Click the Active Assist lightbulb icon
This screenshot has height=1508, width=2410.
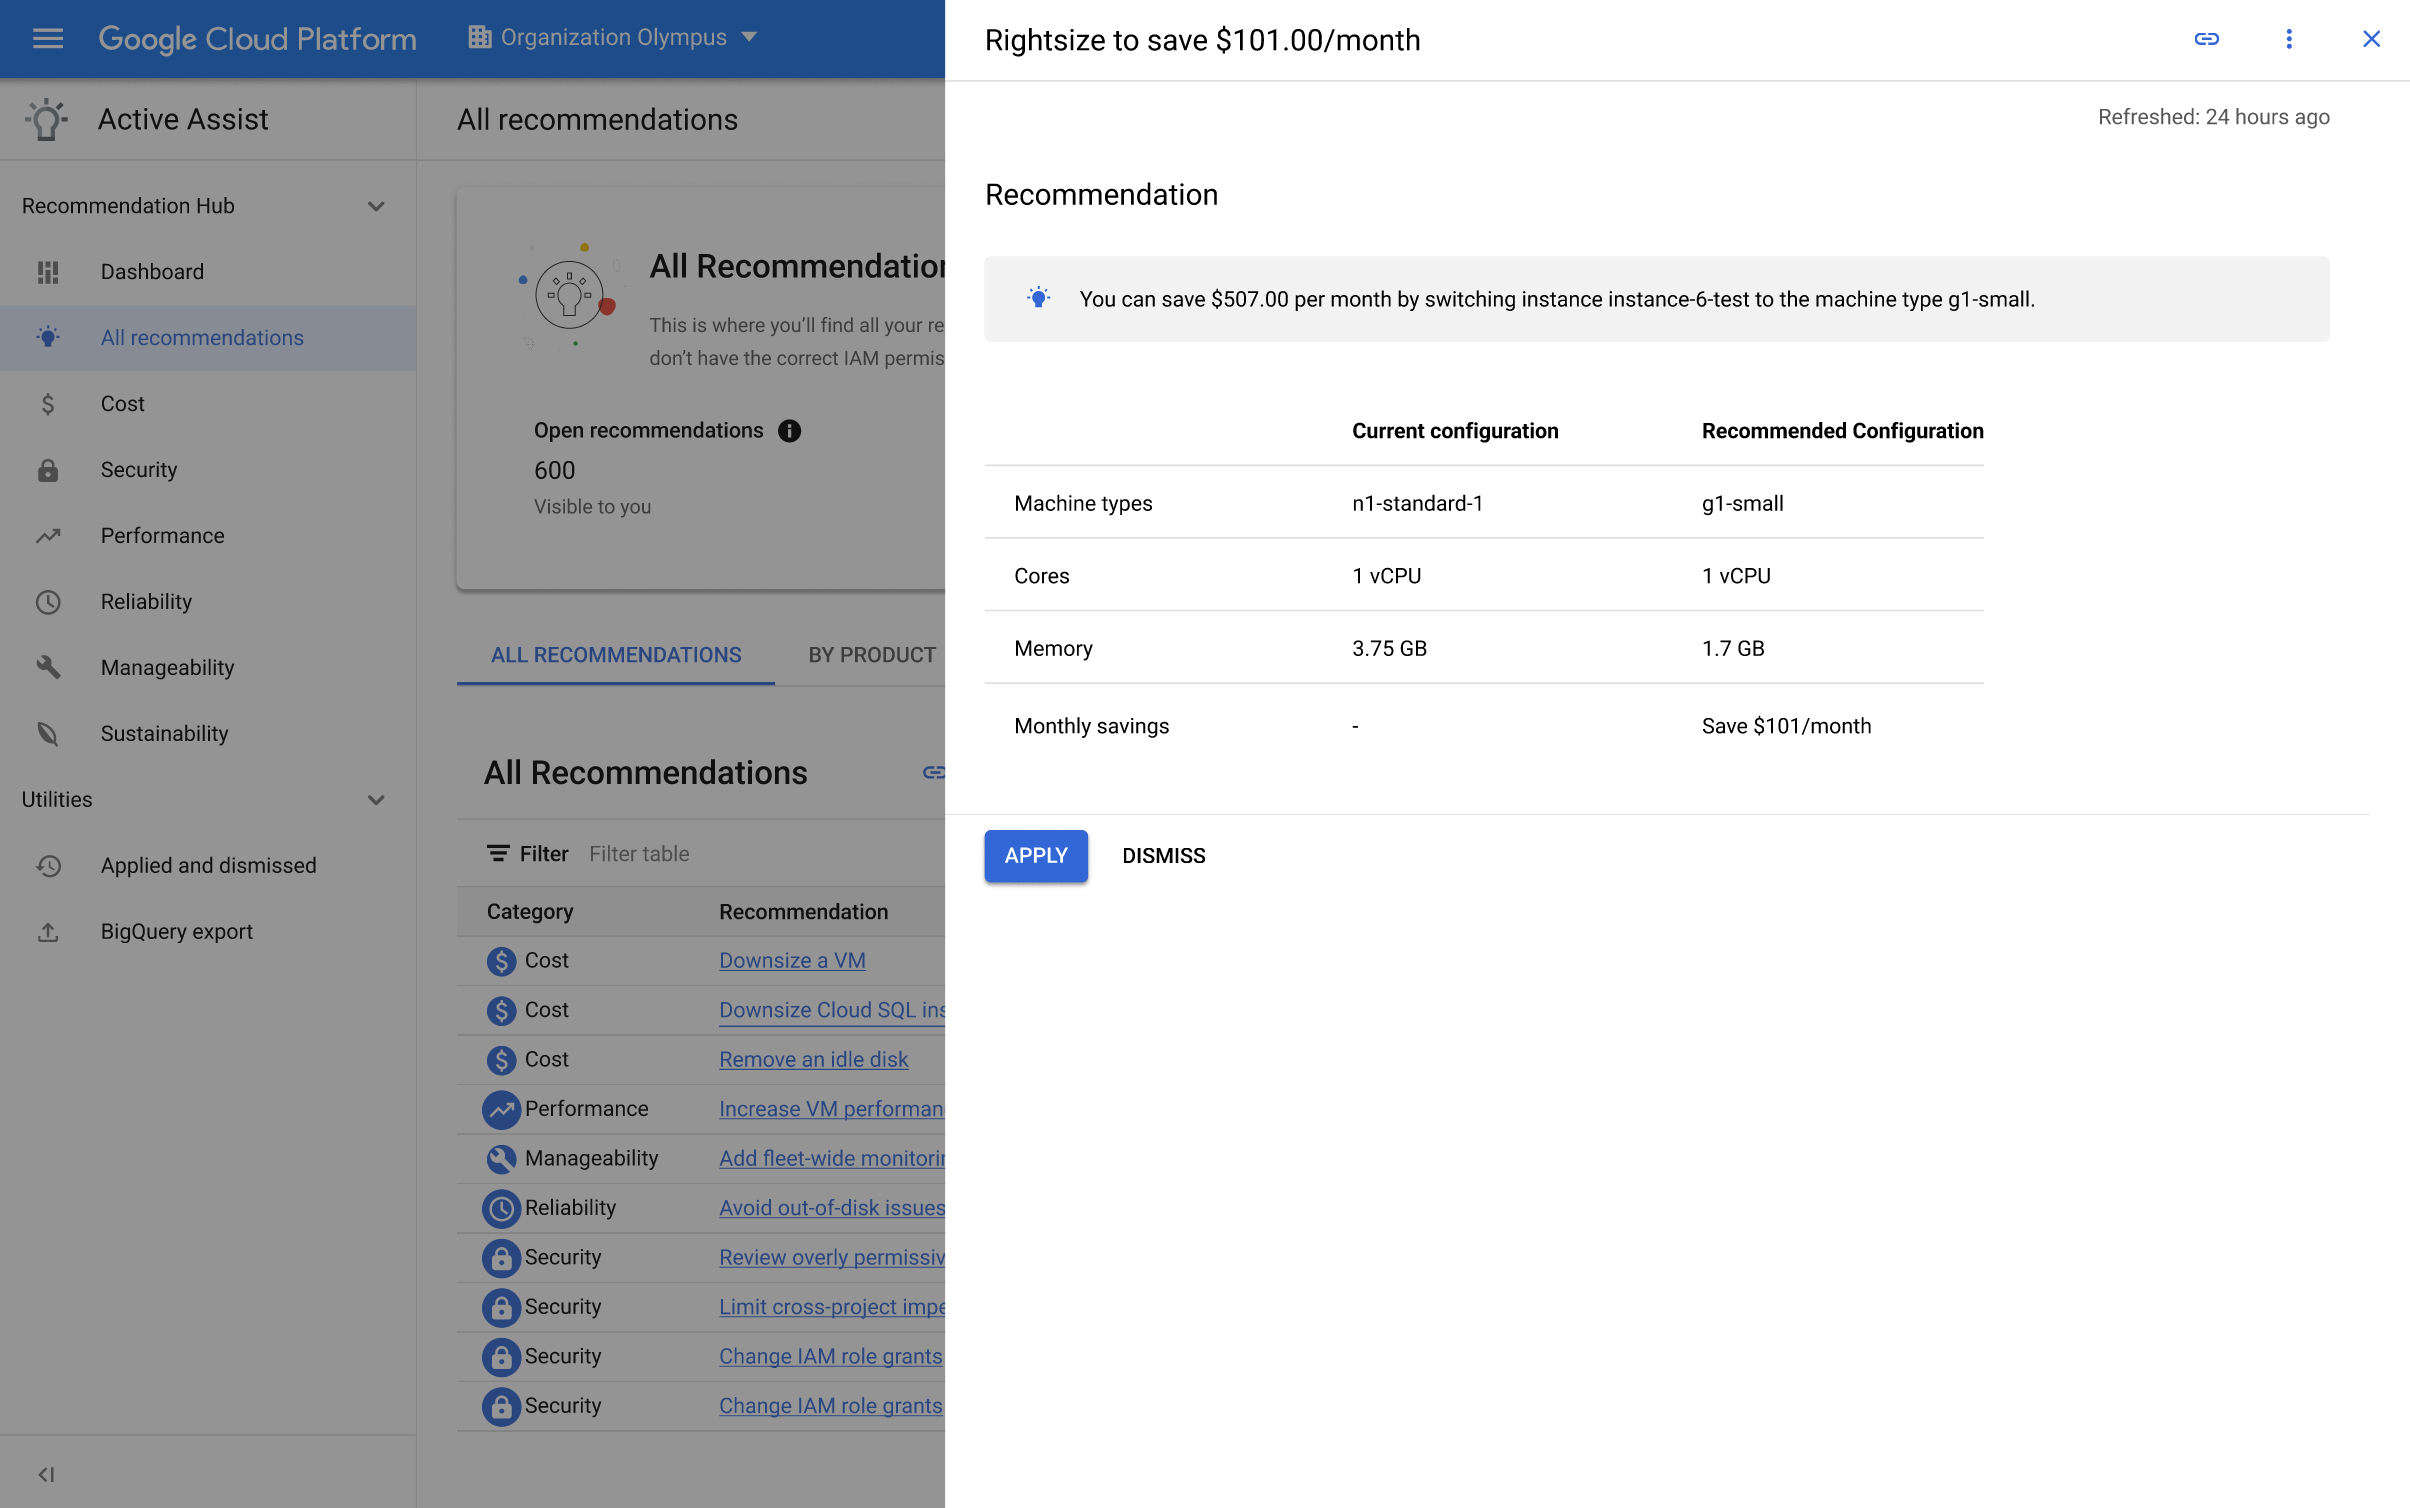coord(45,116)
